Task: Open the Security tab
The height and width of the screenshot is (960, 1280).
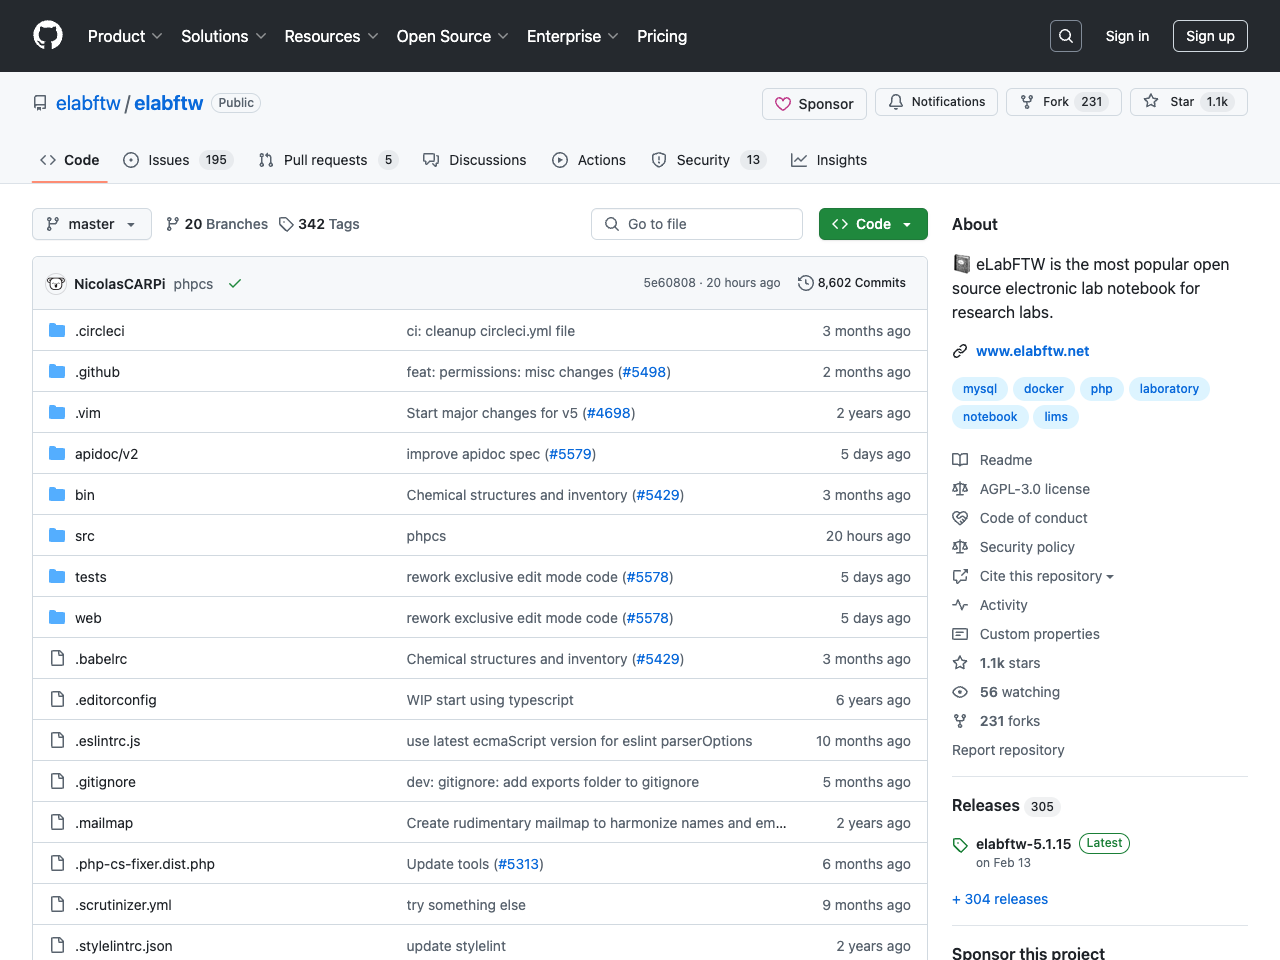Action: (709, 160)
